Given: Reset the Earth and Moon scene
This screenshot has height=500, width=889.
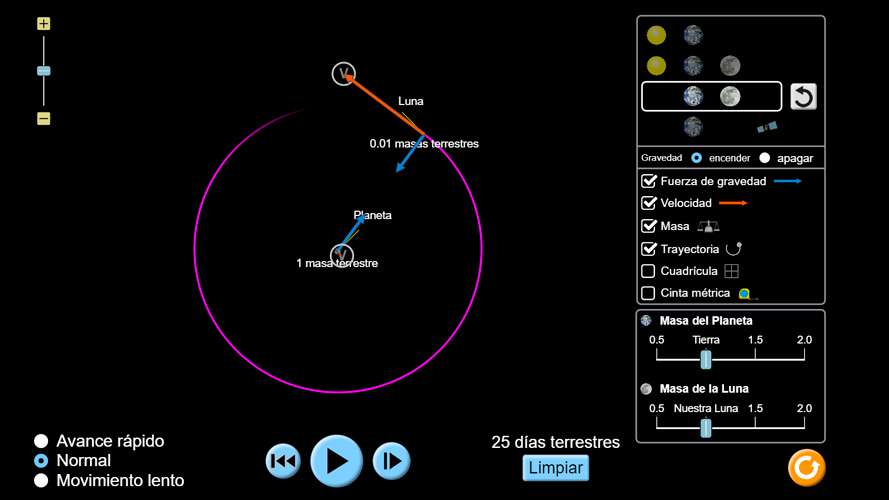Looking at the screenshot, I should point(804,97).
